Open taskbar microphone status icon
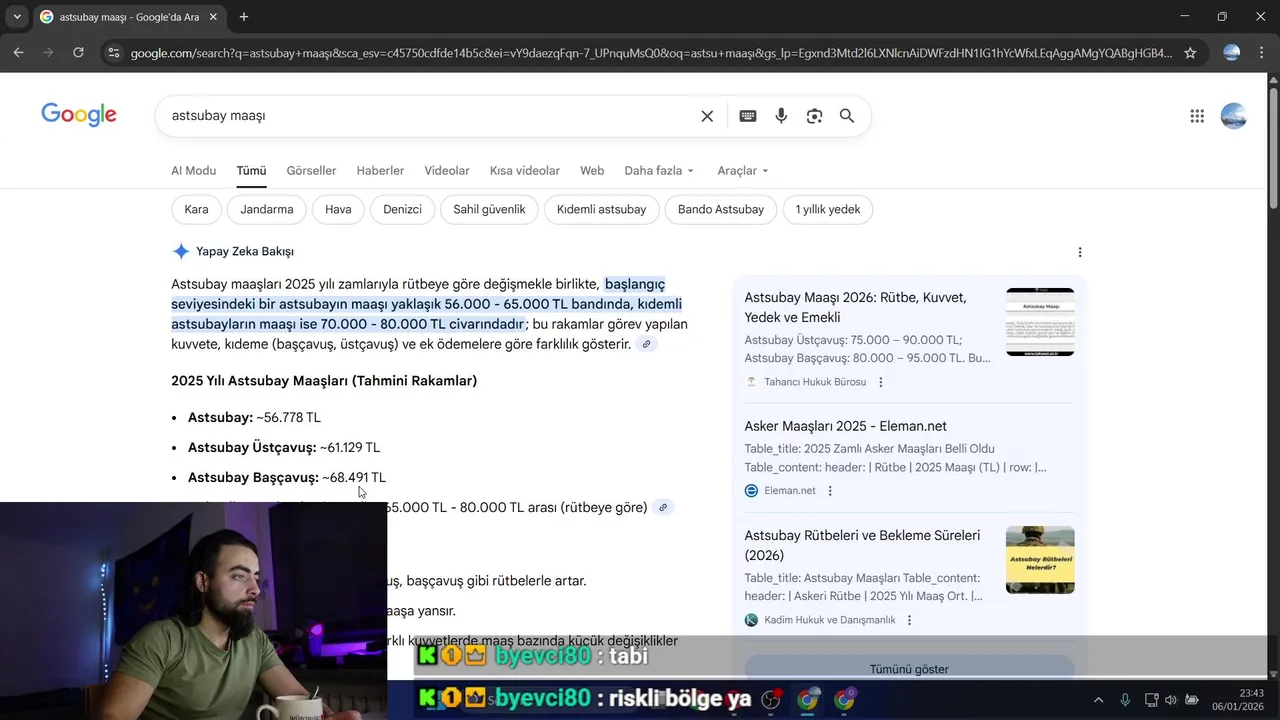1280x720 pixels. point(1125,700)
